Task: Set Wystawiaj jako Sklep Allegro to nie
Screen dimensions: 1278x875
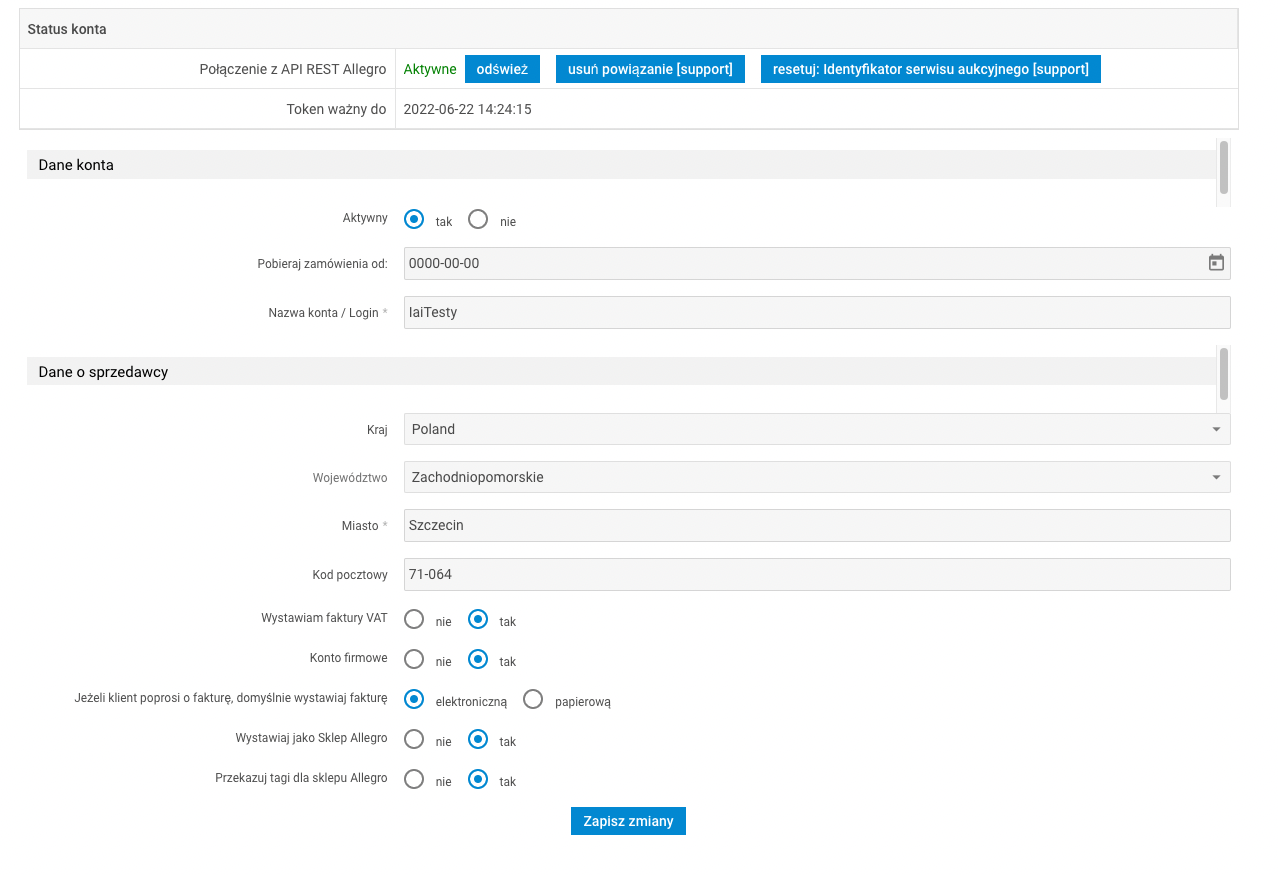Action: [x=414, y=739]
